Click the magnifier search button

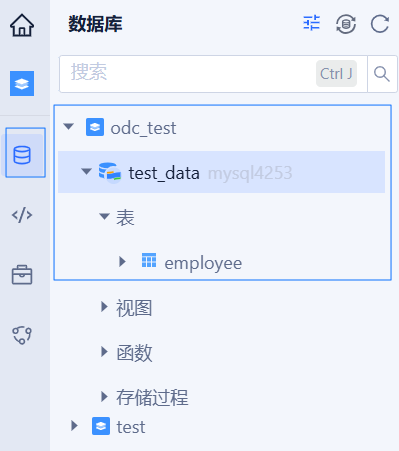pyautogui.click(x=382, y=74)
